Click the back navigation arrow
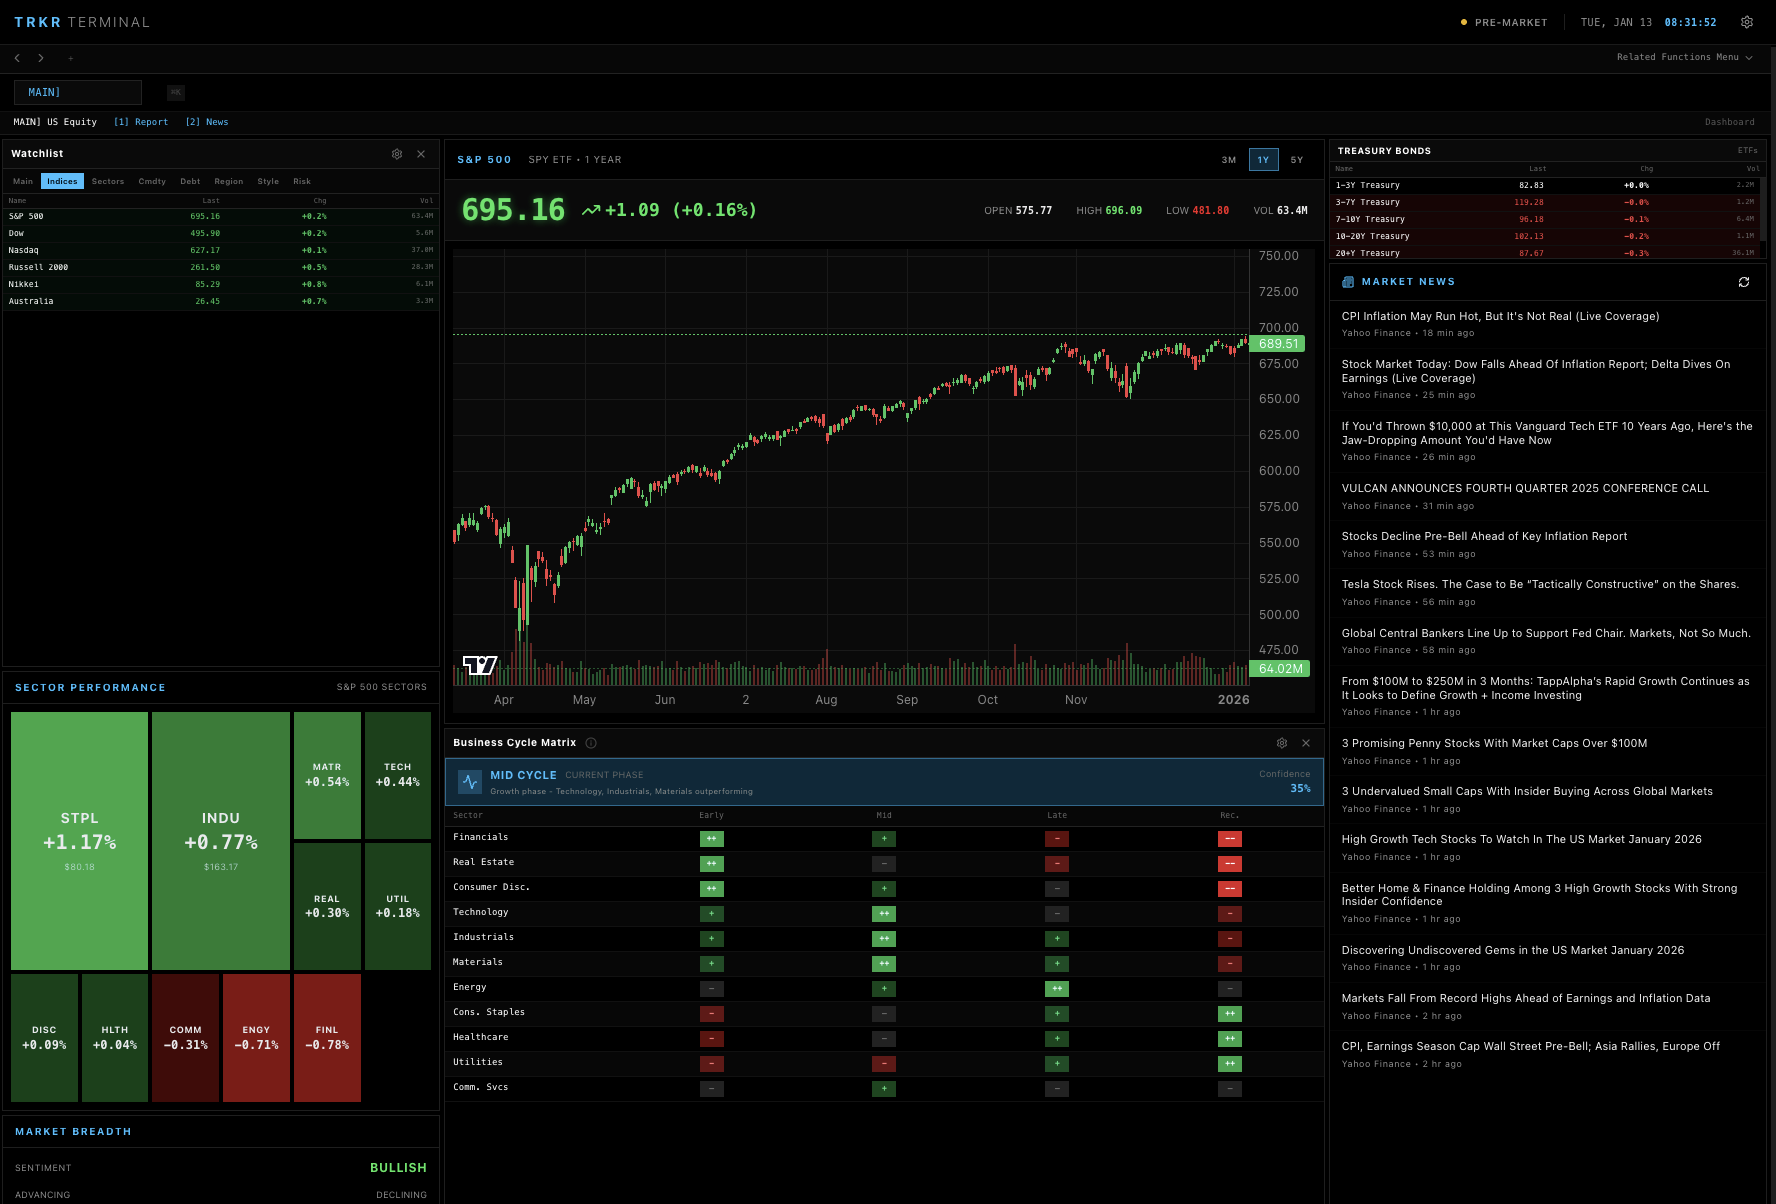 click(16, 58)
